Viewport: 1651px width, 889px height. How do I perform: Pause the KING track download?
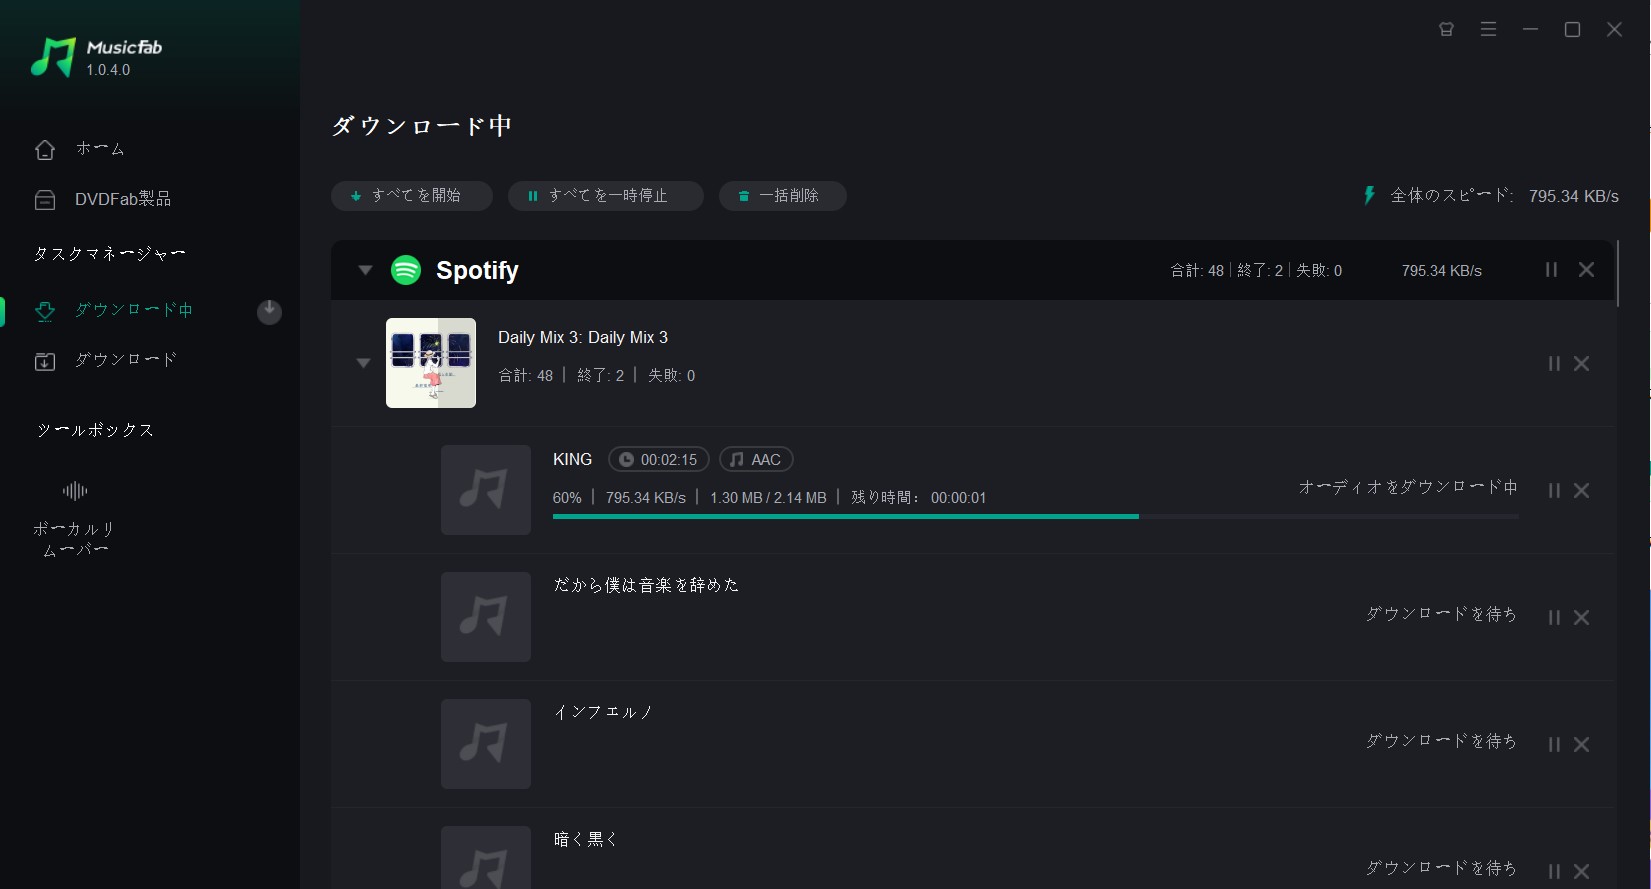(x=1554, y=491)
